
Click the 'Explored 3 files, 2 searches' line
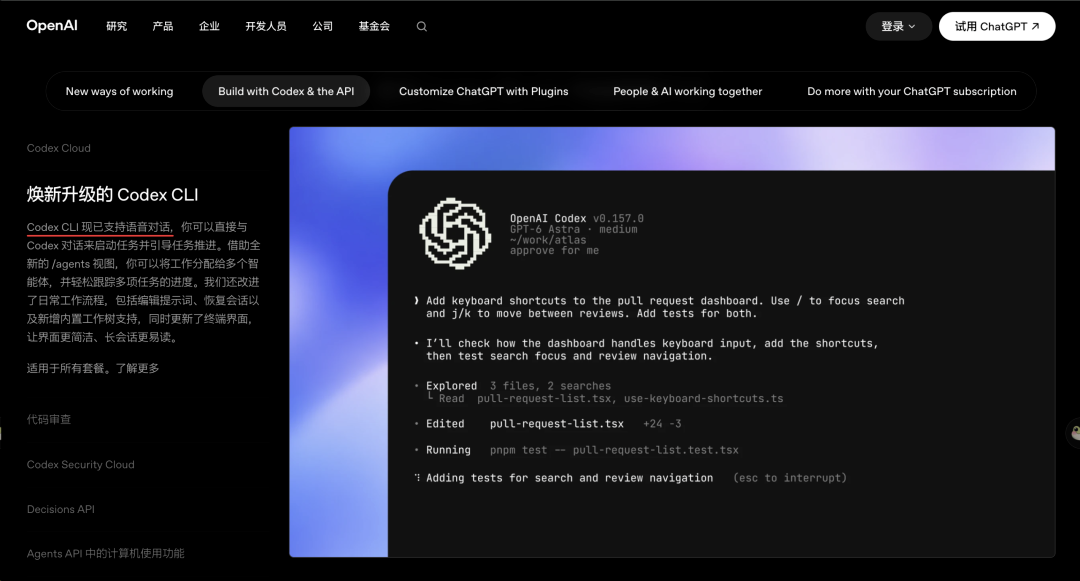click(518, 386)
